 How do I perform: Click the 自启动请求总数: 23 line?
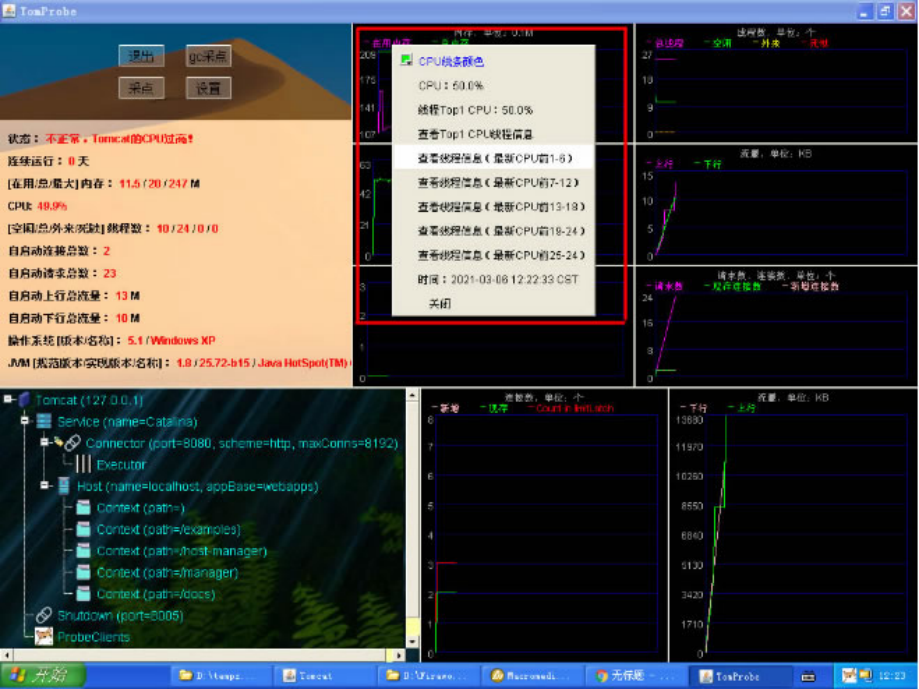click(x=62, y=273)
